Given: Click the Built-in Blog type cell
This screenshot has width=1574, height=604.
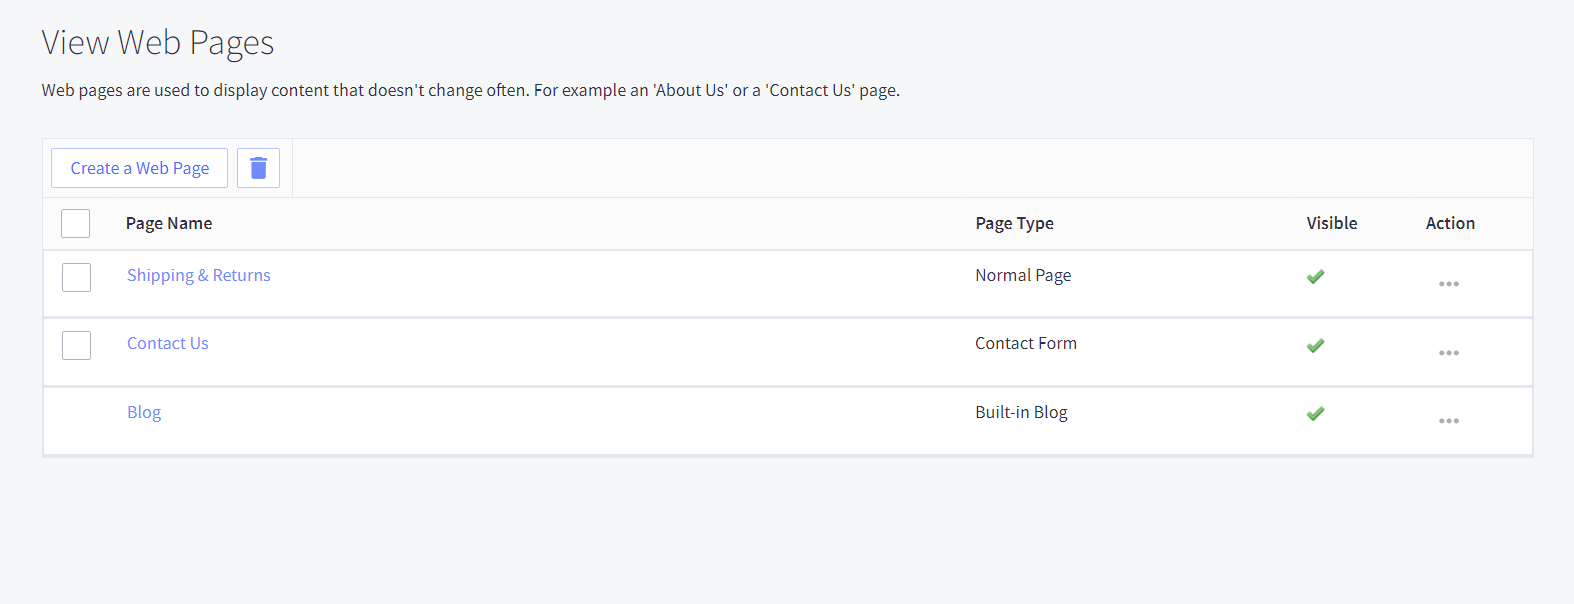Looking at the screenshot, I should click(1021, 412).
